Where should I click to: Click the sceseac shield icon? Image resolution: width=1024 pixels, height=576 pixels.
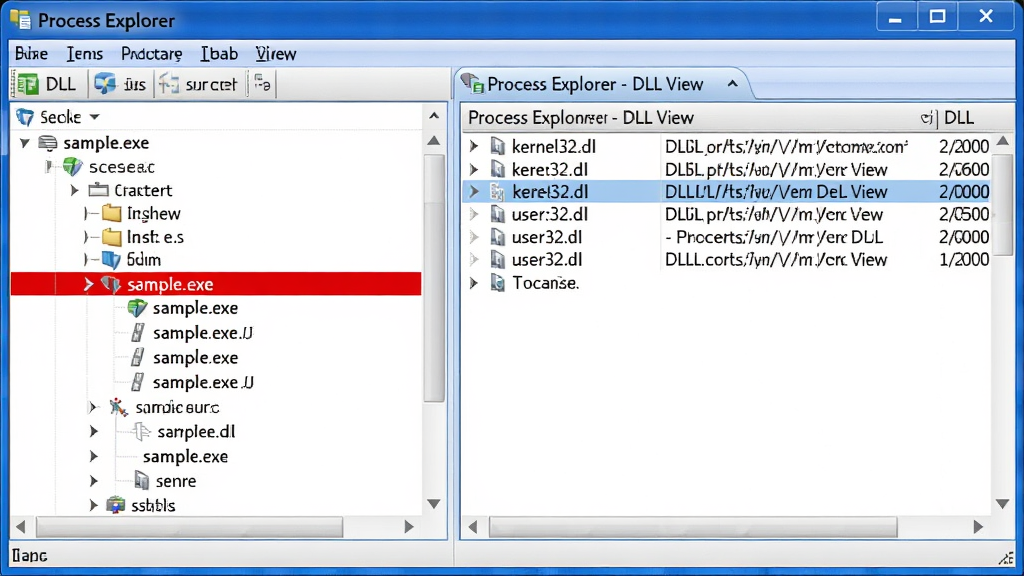(x=72, y=167)
